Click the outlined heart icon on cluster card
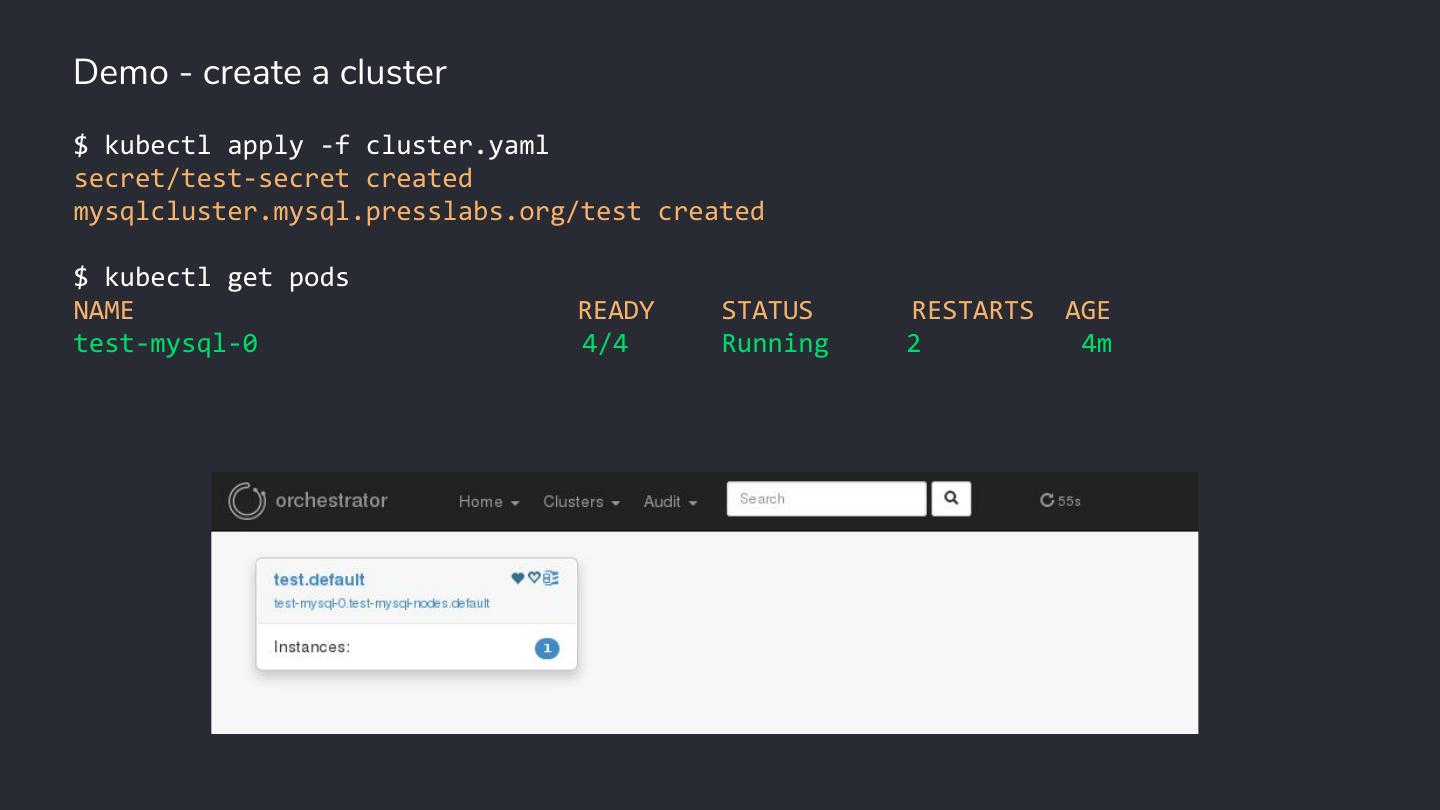1440x810 pixels. point(534,578)
